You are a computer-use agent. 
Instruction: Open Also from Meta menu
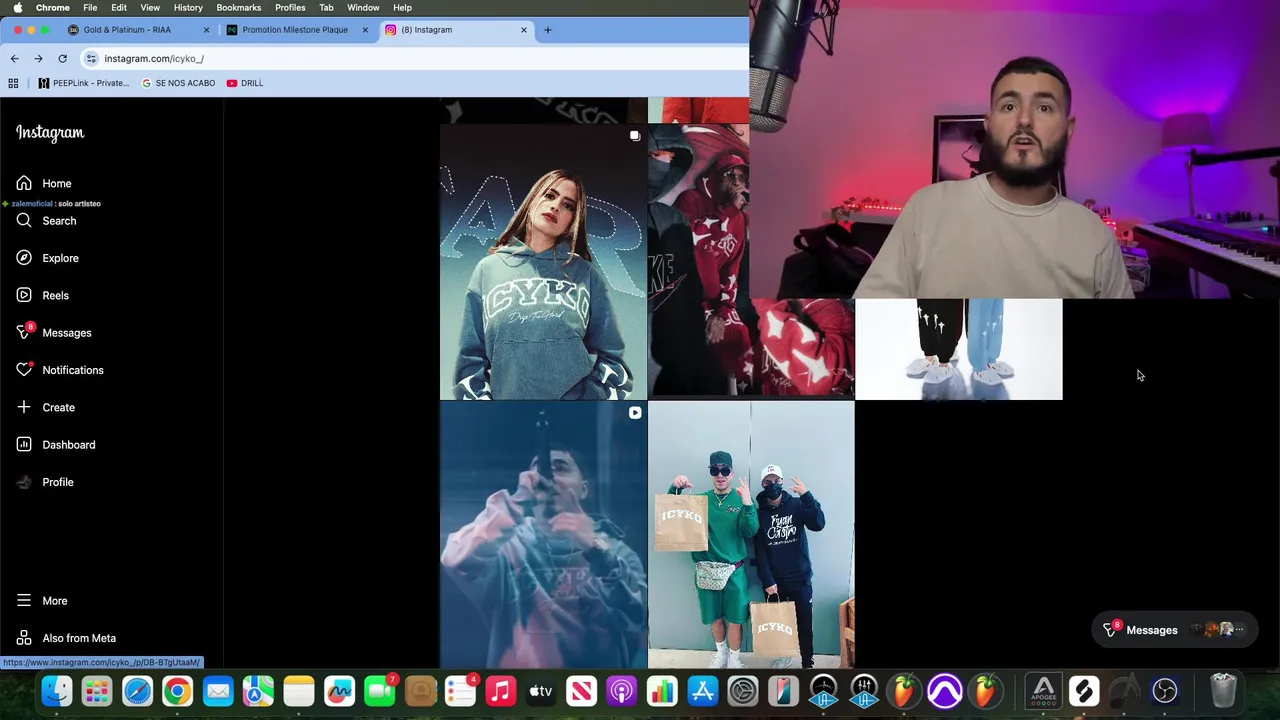point(66,638)
